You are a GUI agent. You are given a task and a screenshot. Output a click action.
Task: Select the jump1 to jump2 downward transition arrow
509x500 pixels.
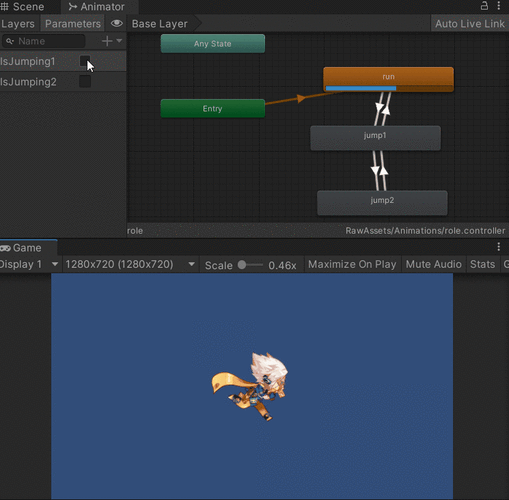click(x=375, y=170)
